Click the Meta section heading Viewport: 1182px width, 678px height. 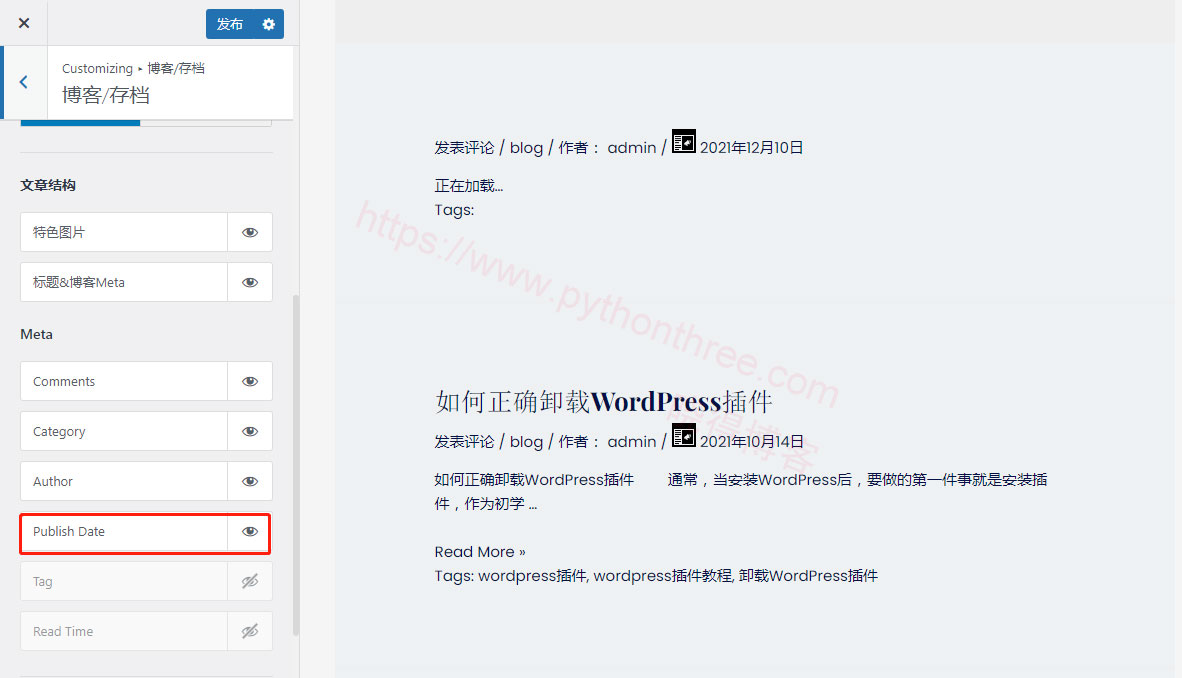pos(36,334)
